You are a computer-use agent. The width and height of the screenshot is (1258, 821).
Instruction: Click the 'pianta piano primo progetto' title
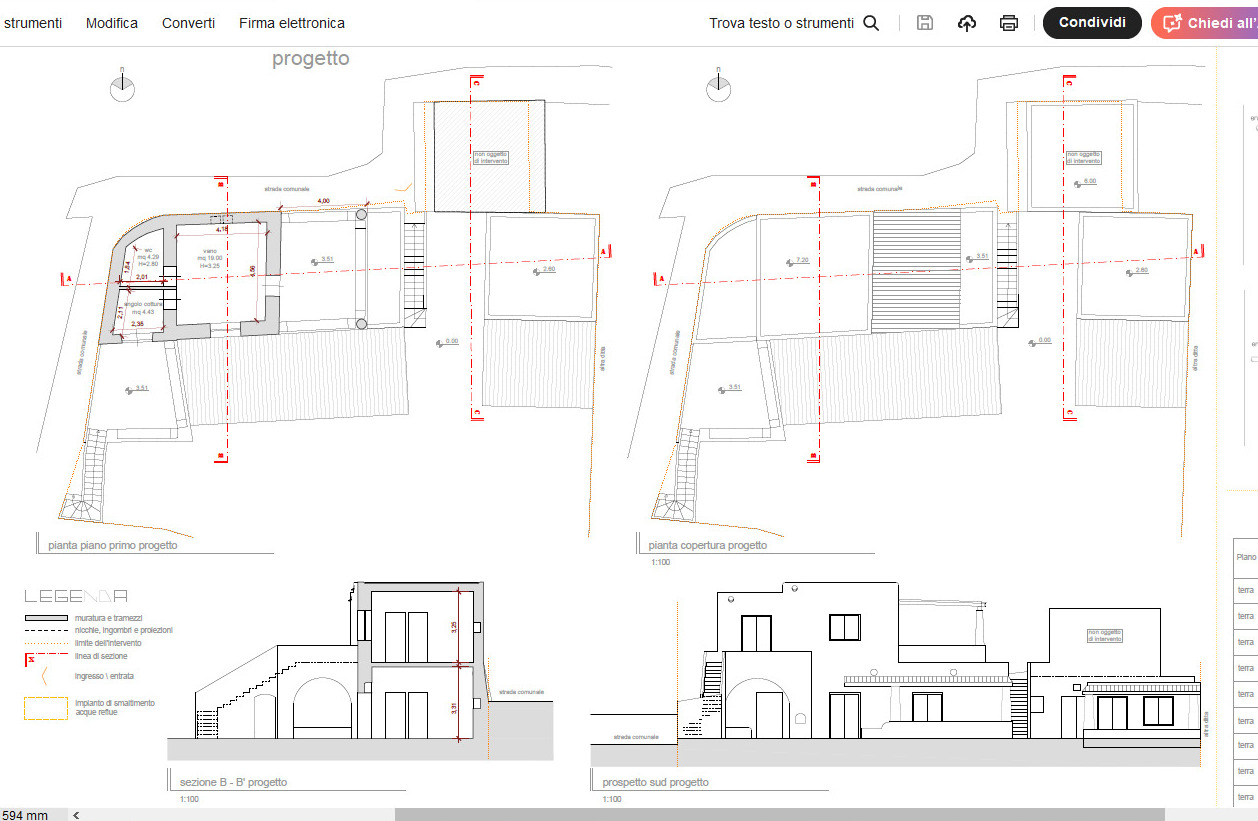coord(113,546)
